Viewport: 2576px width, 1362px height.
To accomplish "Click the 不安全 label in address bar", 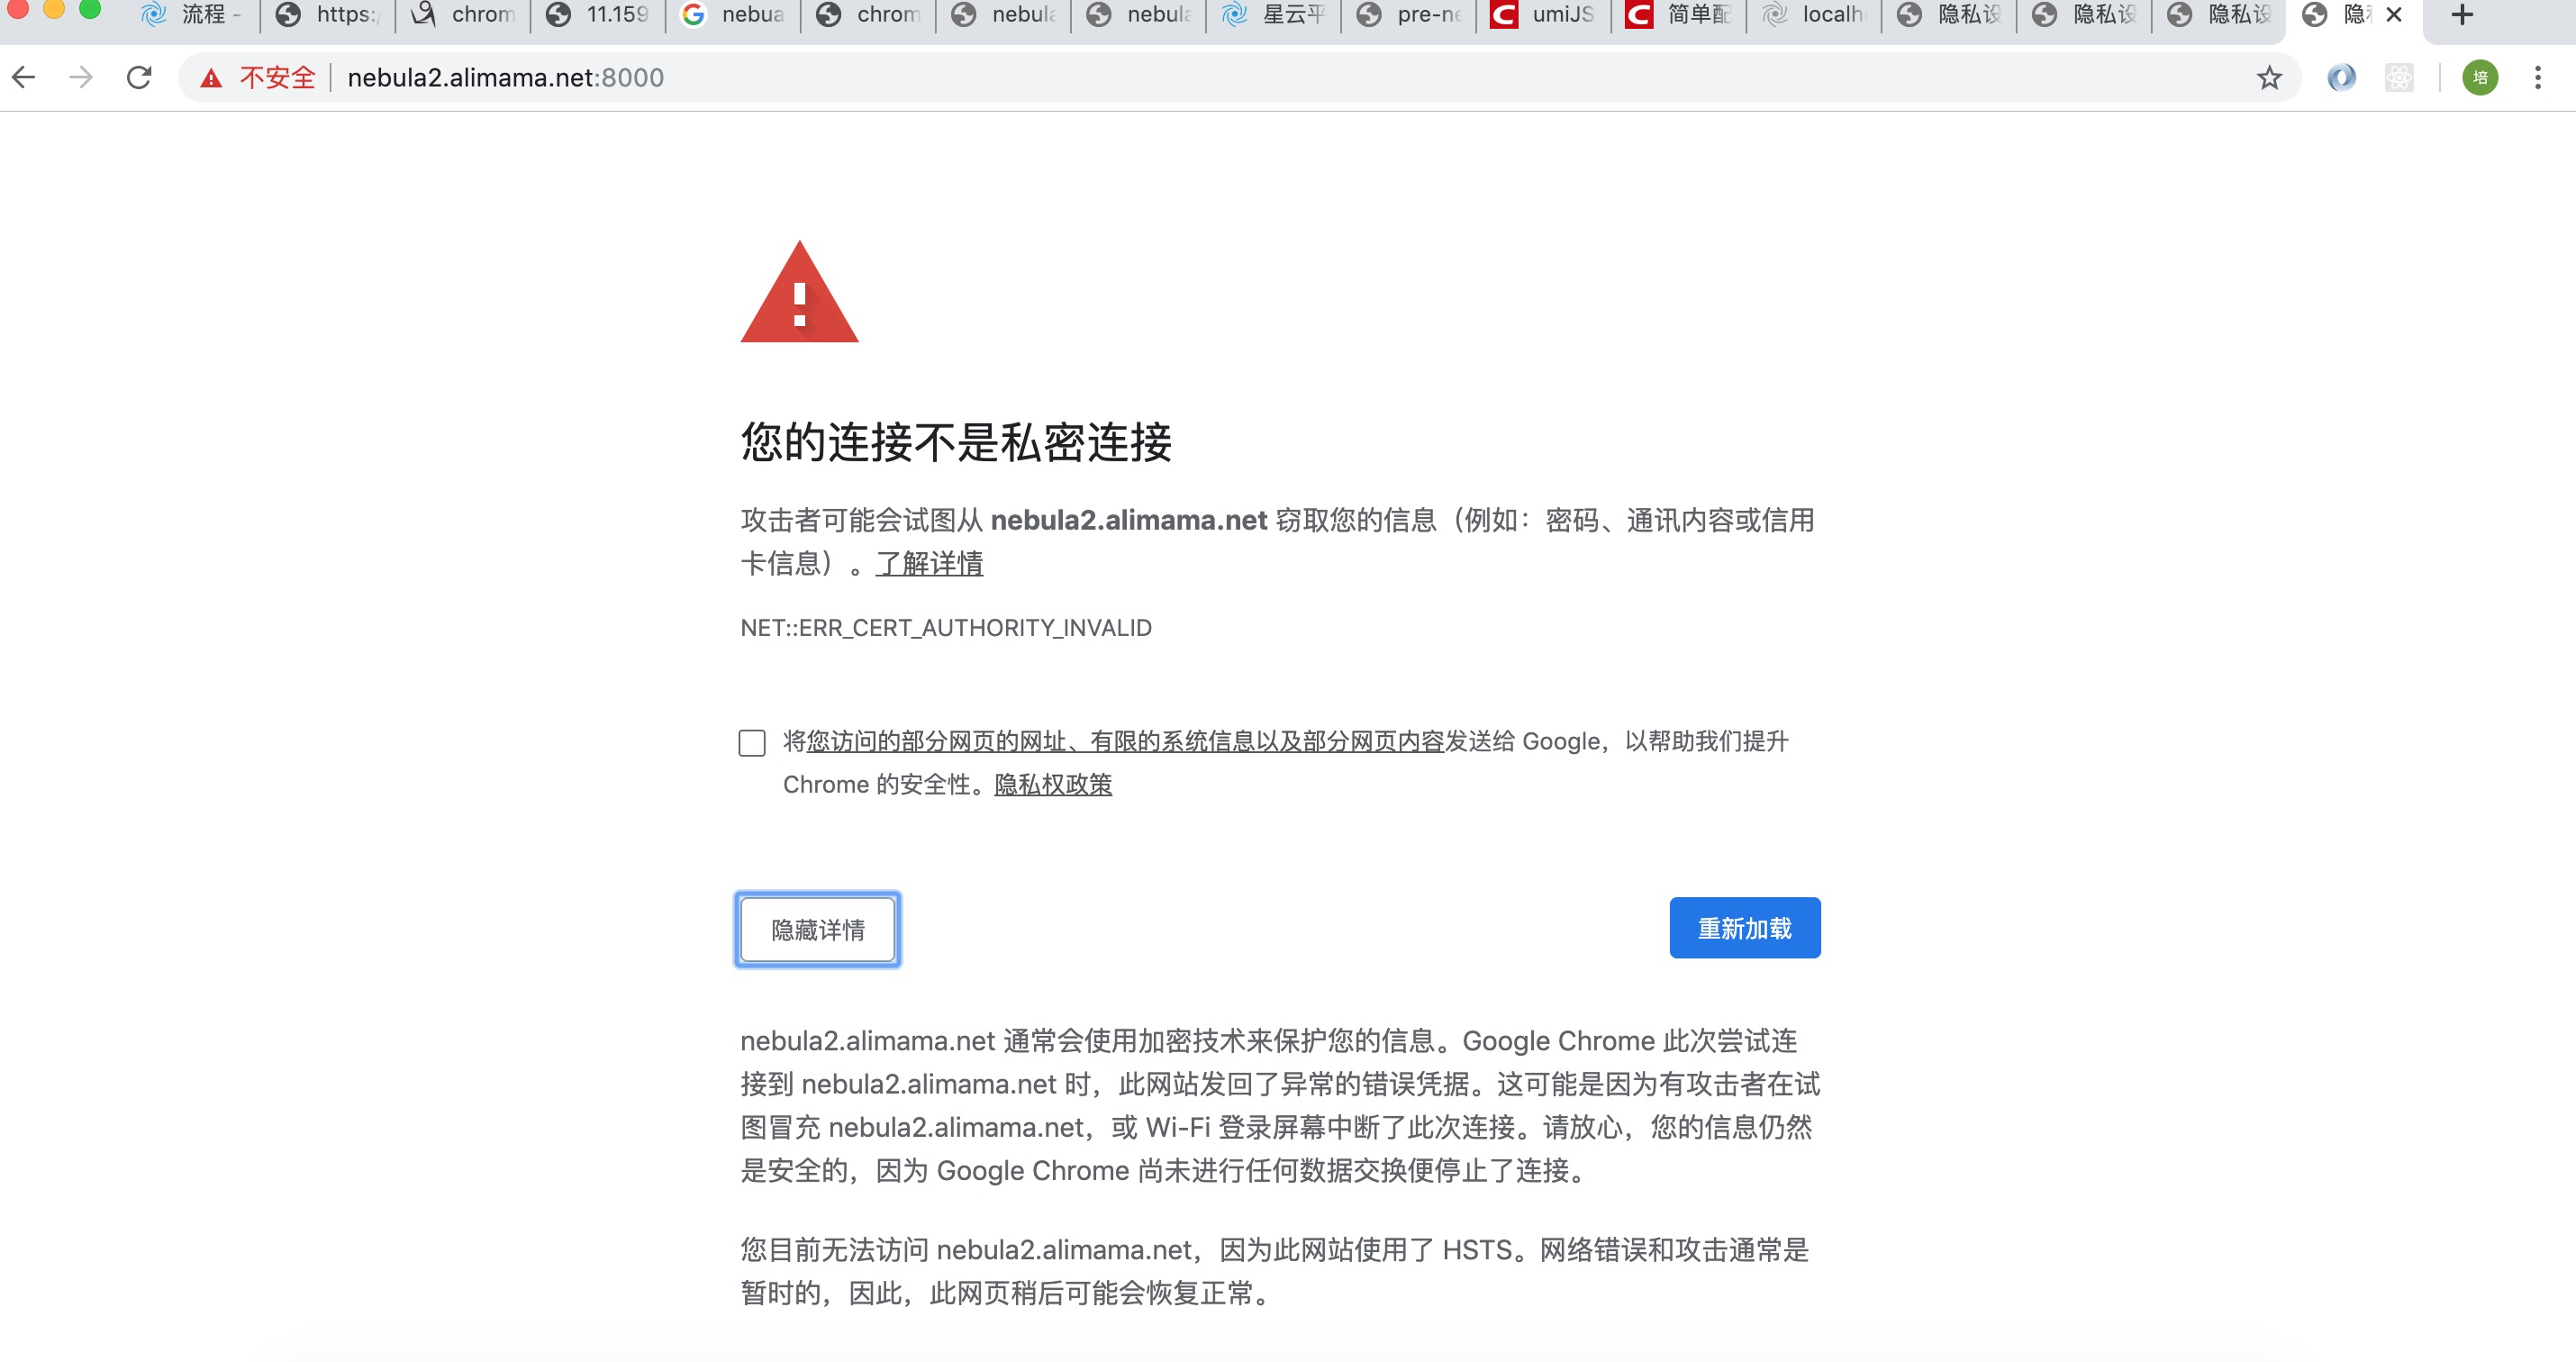I will point(277,77).
